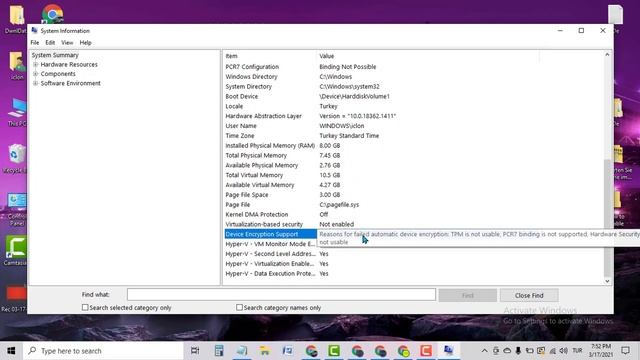Open the network status tray icon
This screenshot has height=360, width=640.
coord(553,351)
